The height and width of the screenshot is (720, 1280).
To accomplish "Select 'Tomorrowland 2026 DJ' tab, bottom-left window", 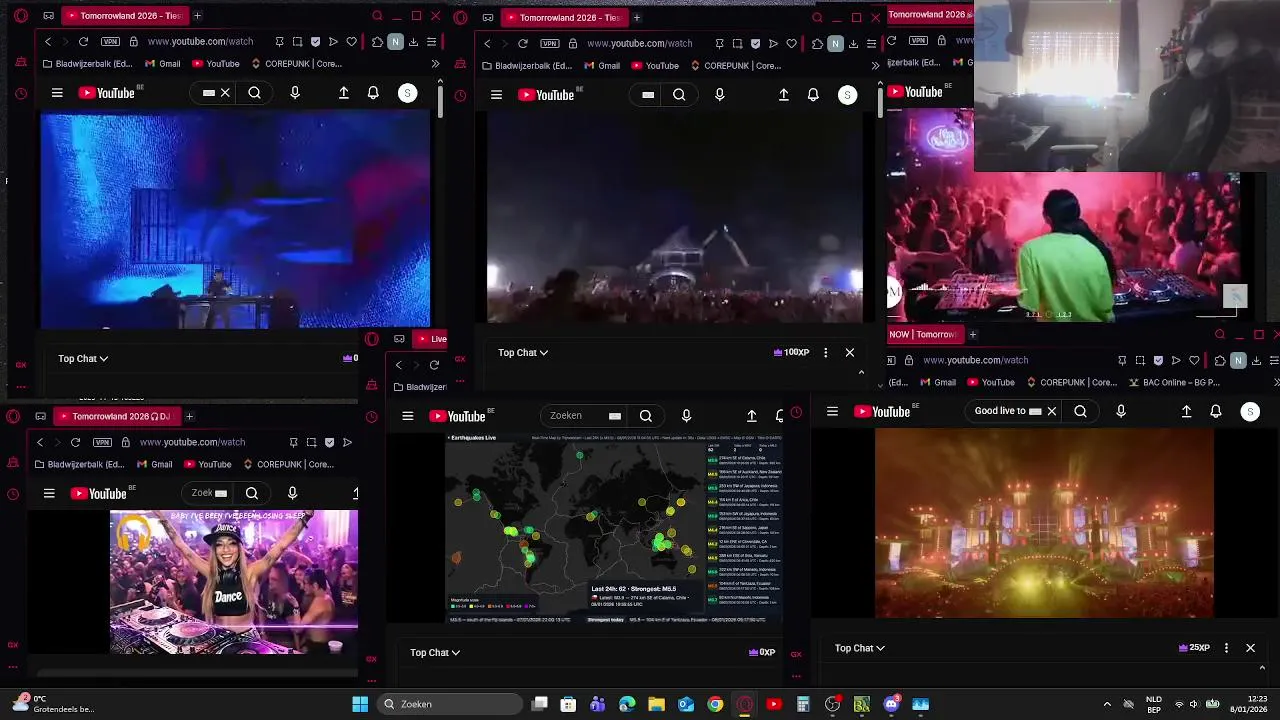I will 116,416.
